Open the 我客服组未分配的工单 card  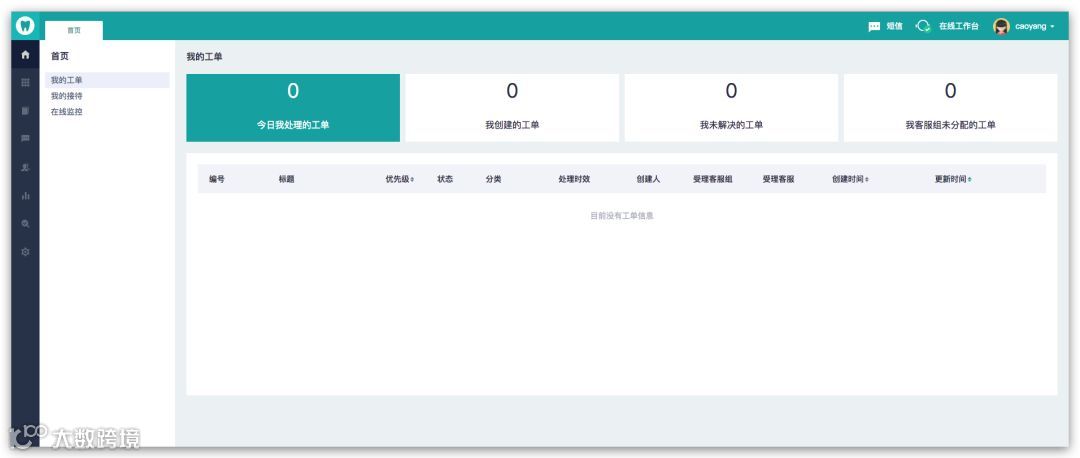coord(950,108)
